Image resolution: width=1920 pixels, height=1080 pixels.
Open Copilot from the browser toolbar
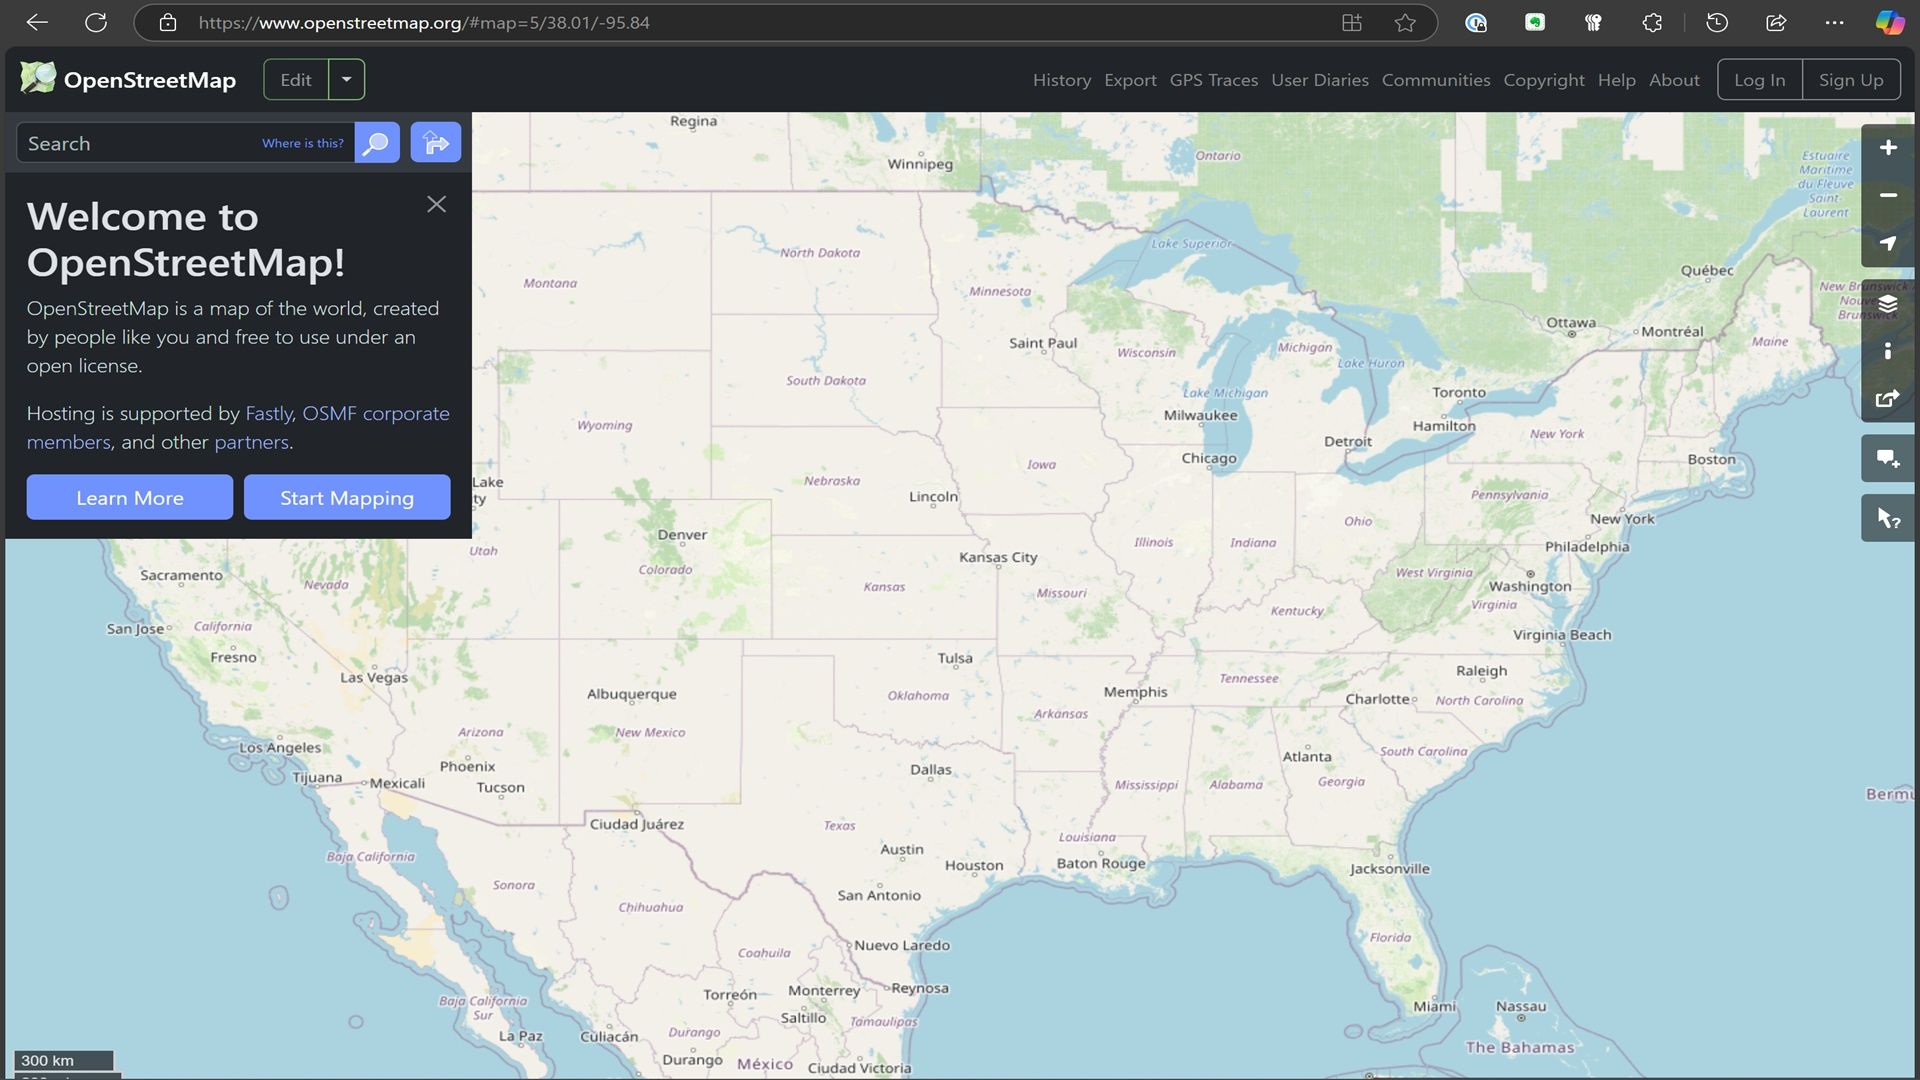tap(1888, 22)
